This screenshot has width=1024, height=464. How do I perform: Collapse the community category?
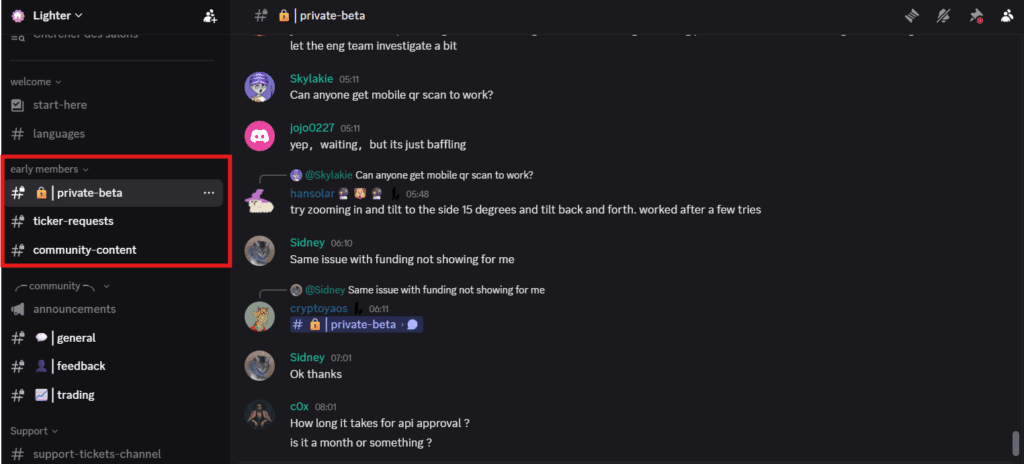pos(63,286)
